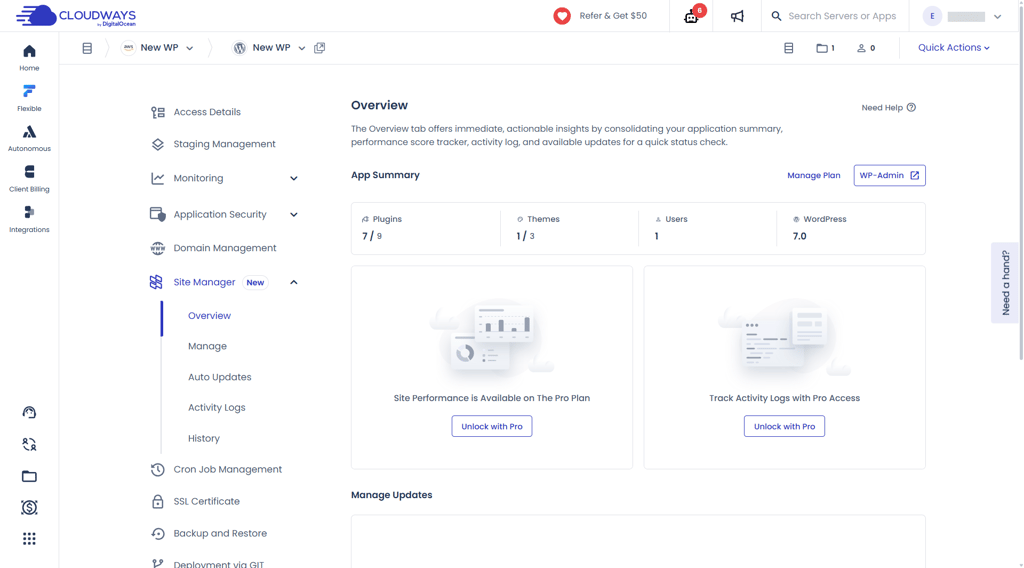Open the Autonomous section
Viewport: 1024px width, 568px height.
pyautogui.click(x=29, y=138)
